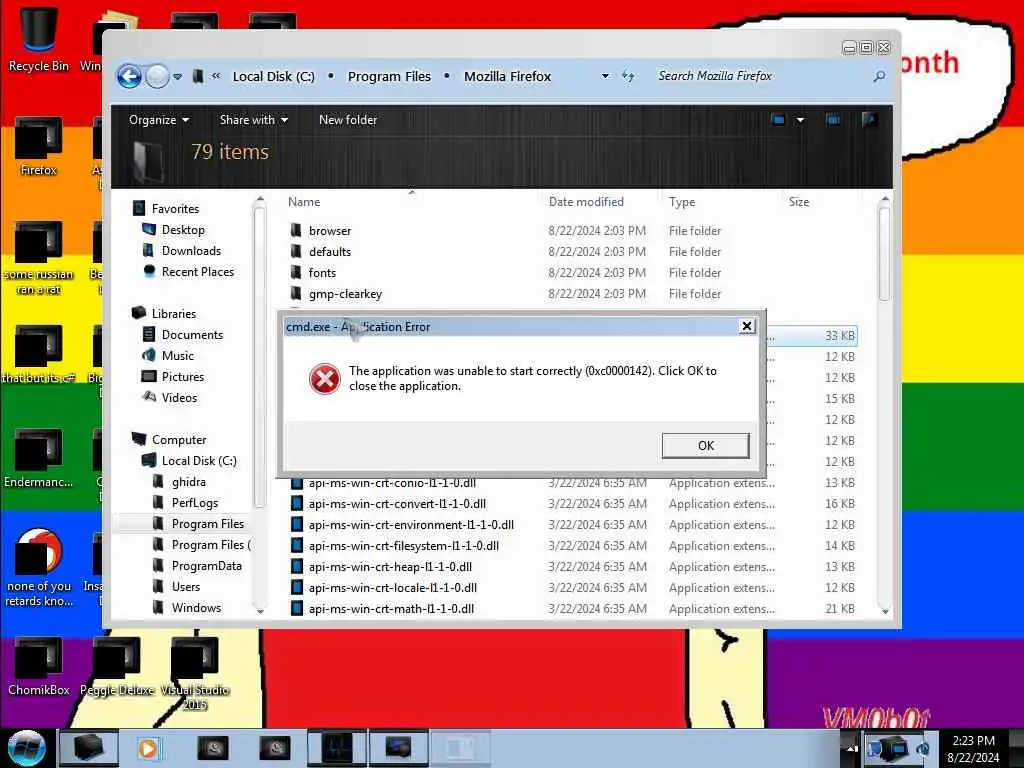Image resolution: width=1024 pixels, height=768 pixels.
Task: Sort files by the Name column
Action: coord(304,202)
